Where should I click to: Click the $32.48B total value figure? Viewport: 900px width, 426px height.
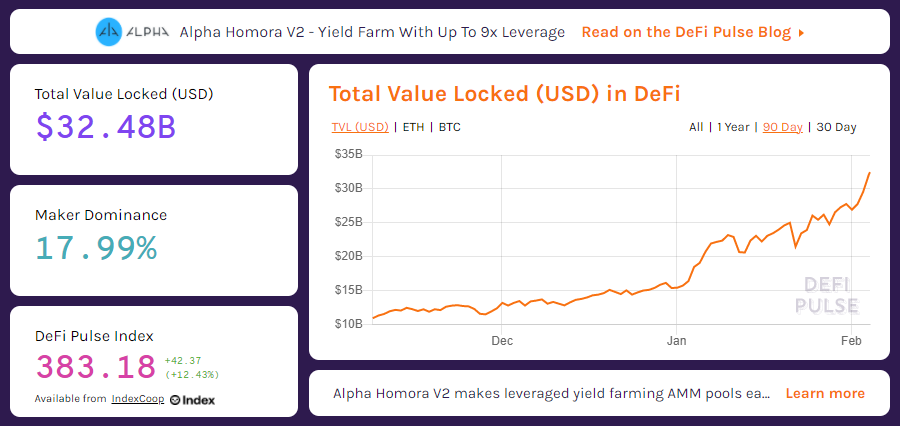point(106,127)
